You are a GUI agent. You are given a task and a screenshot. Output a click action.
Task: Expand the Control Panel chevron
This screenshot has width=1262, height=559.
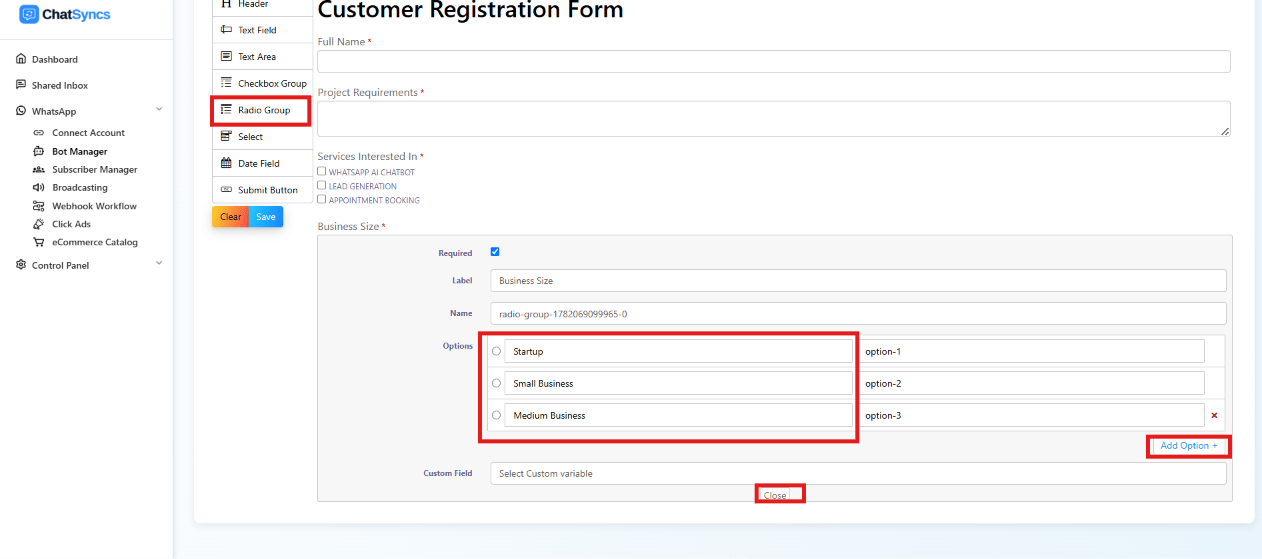coord(158,264)
